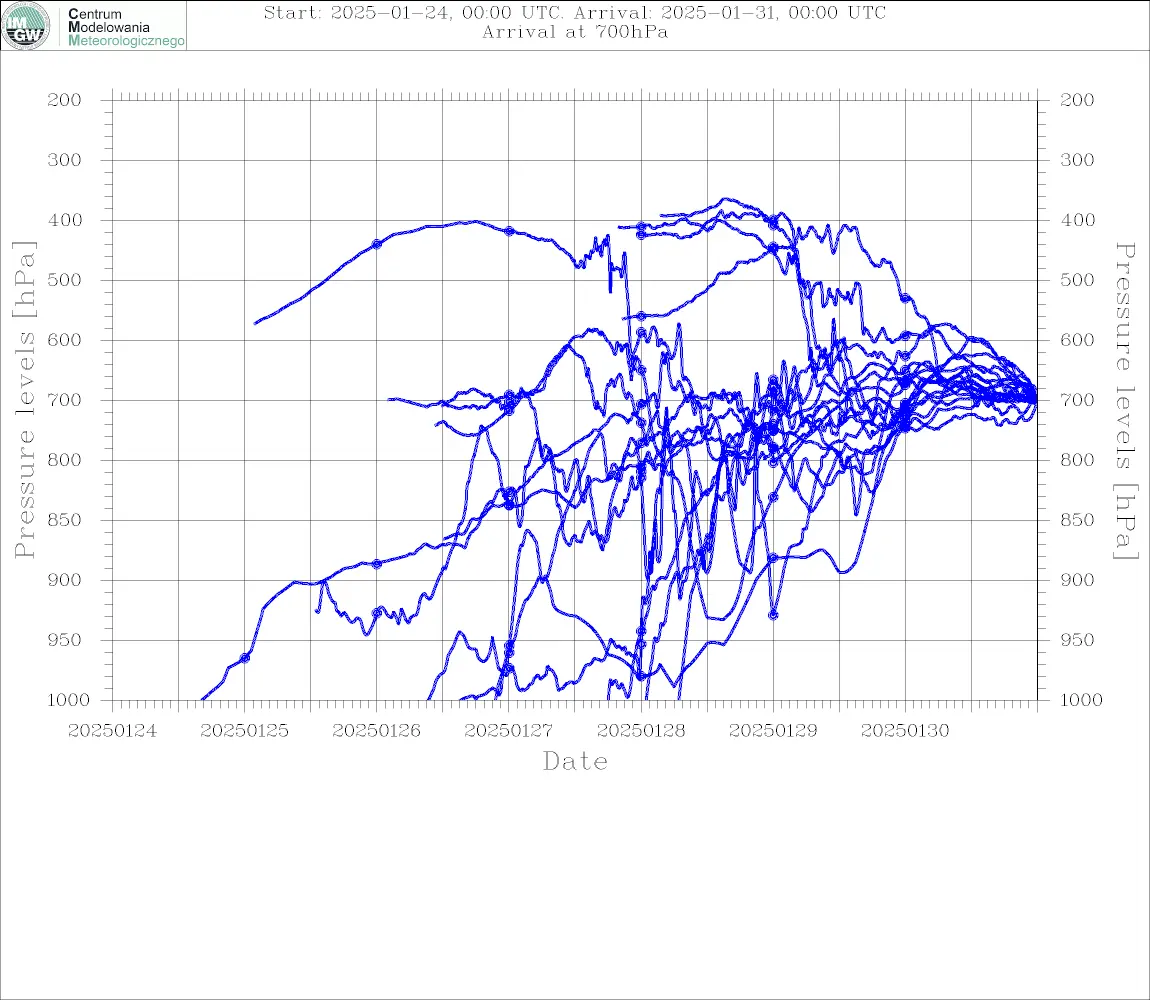Click trajectory marker near 965 hPa on 20250125
Image resolution: width=1150 pixels, height=1000 pixels.
(x=245, y=658)
